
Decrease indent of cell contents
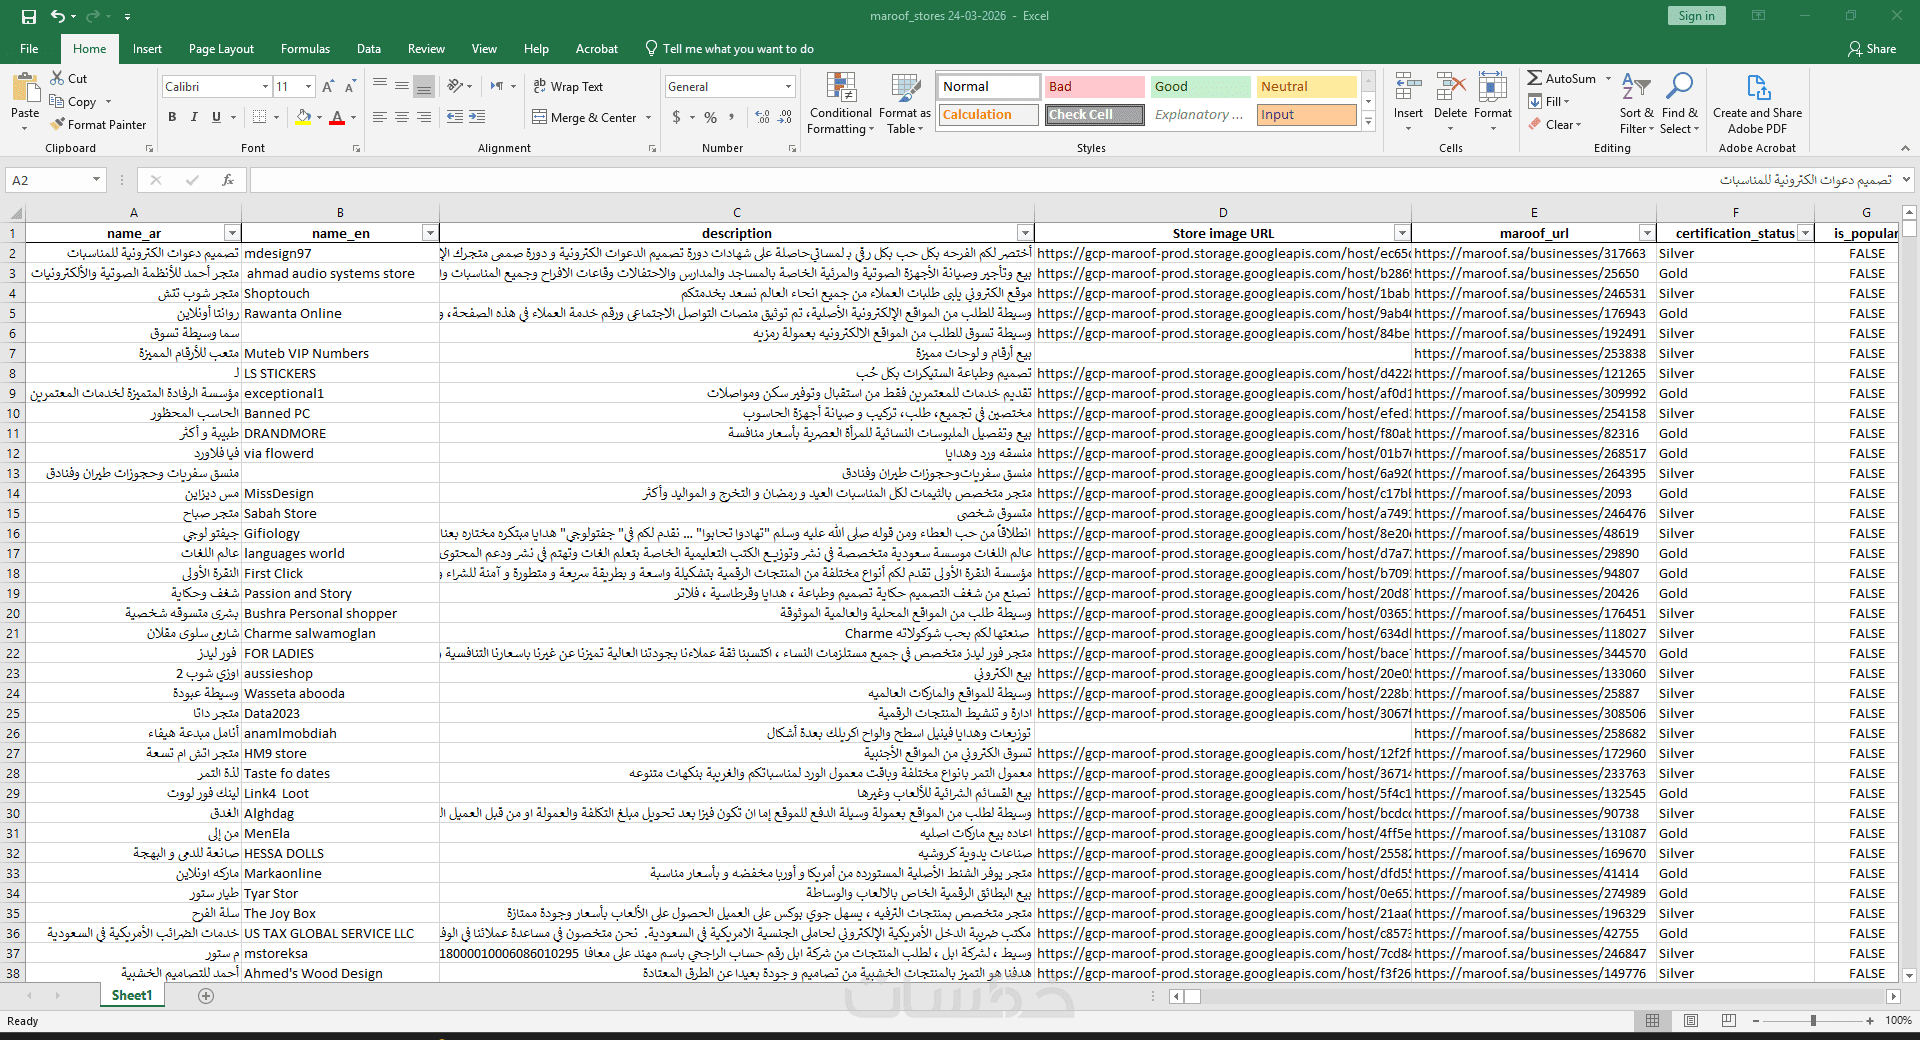(455, 117)
